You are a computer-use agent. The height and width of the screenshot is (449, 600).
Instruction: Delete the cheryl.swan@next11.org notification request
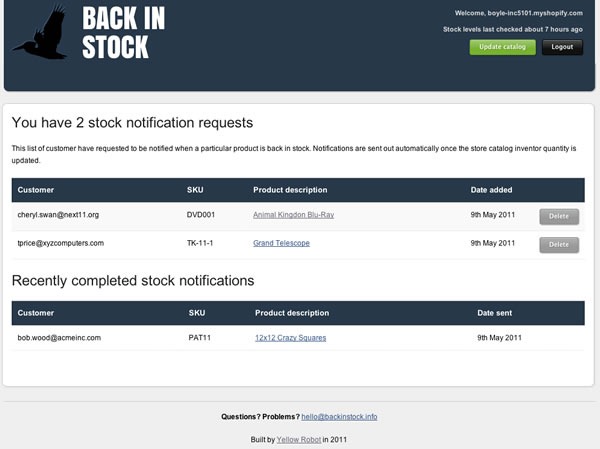(x=559, y=216)
